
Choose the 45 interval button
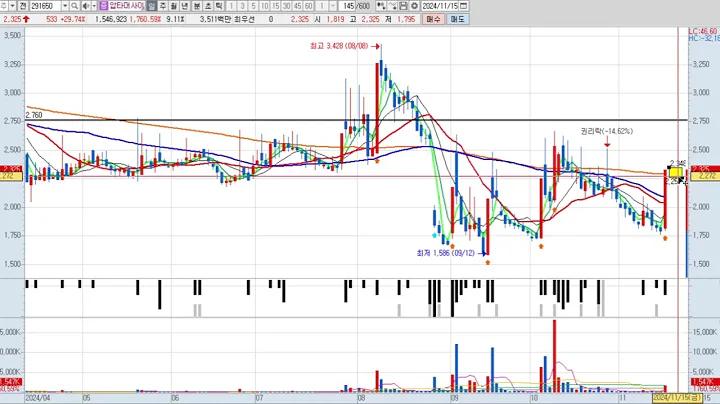297,6
